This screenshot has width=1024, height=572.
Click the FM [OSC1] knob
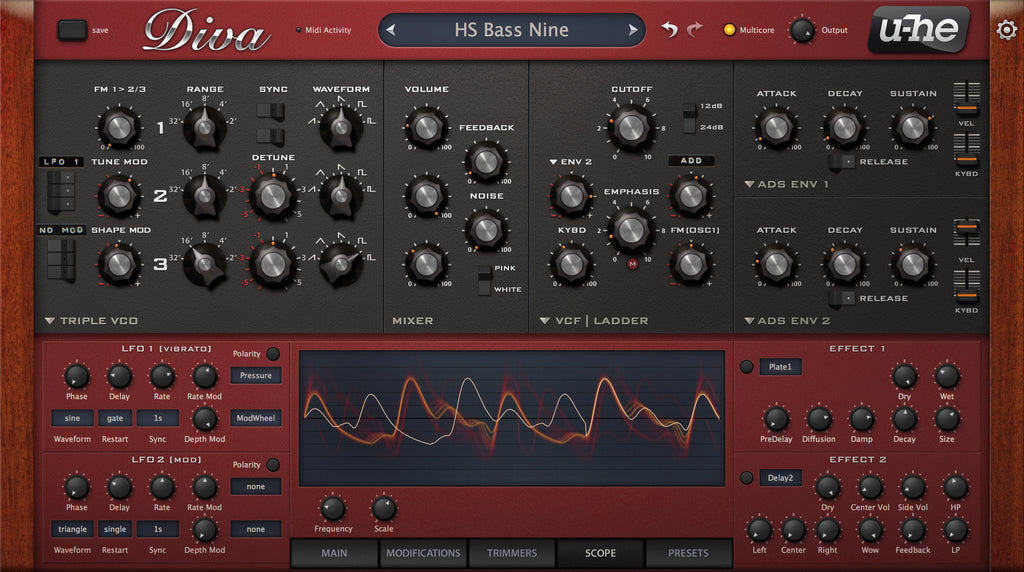[x=691, y=264]
